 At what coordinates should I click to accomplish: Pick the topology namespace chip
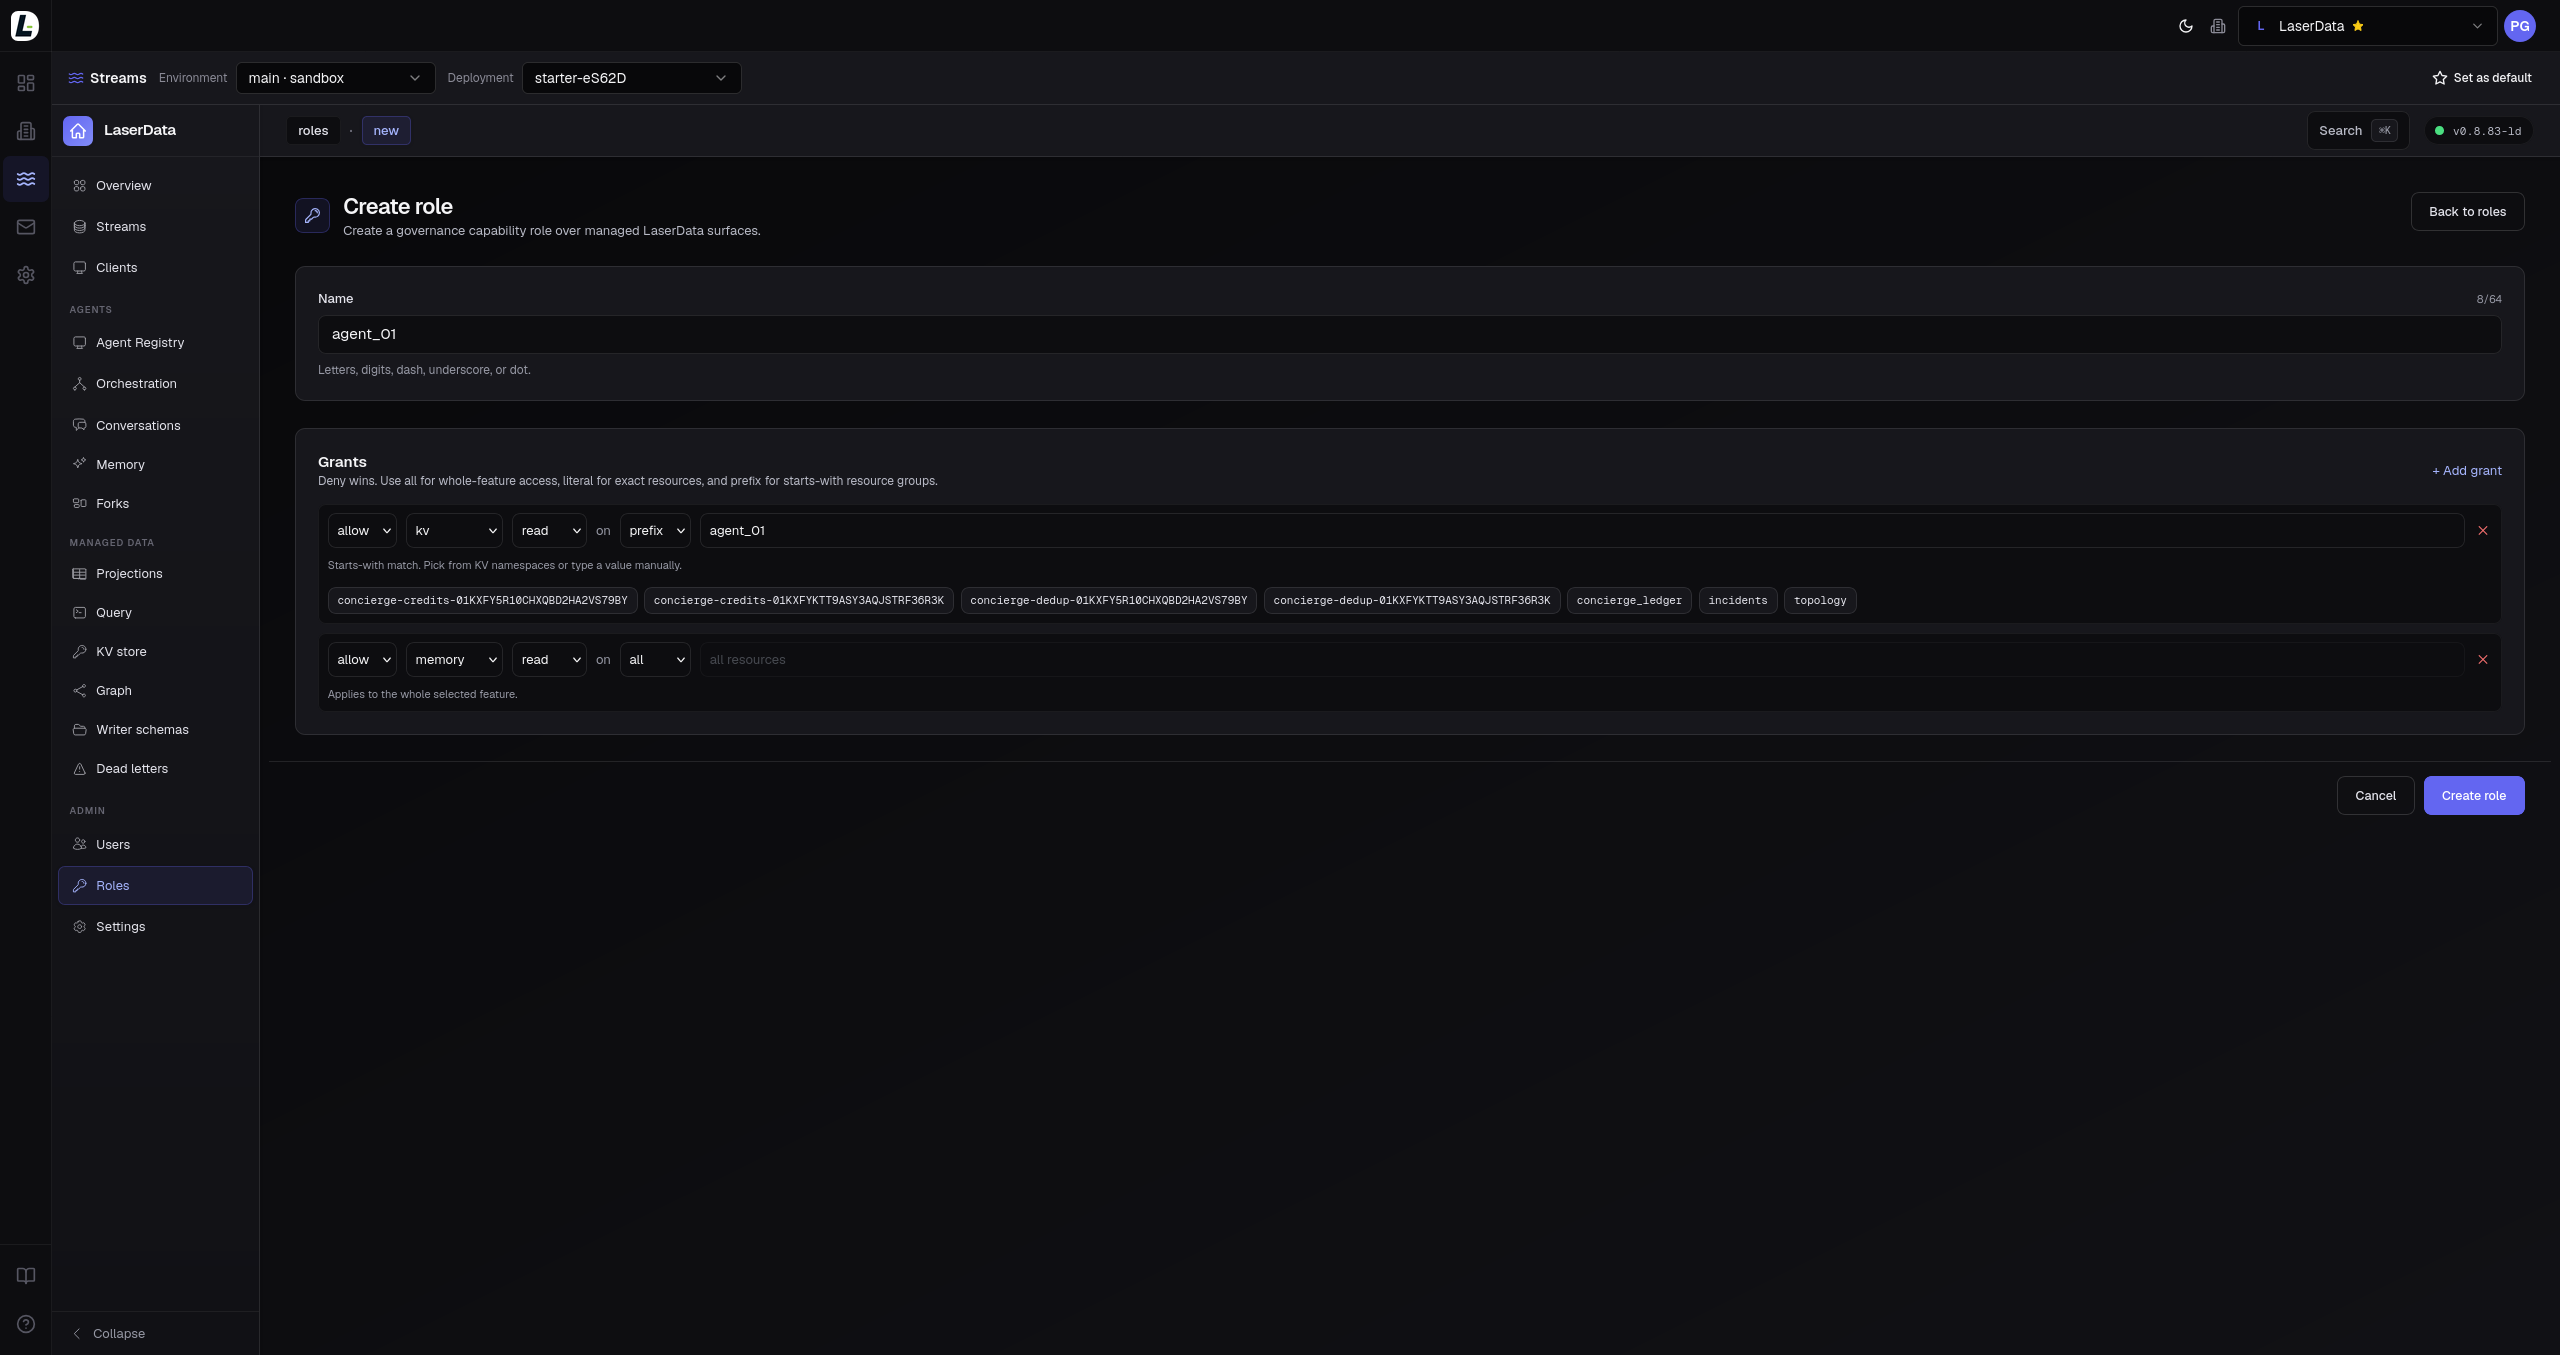click(x=1820, y=601)
